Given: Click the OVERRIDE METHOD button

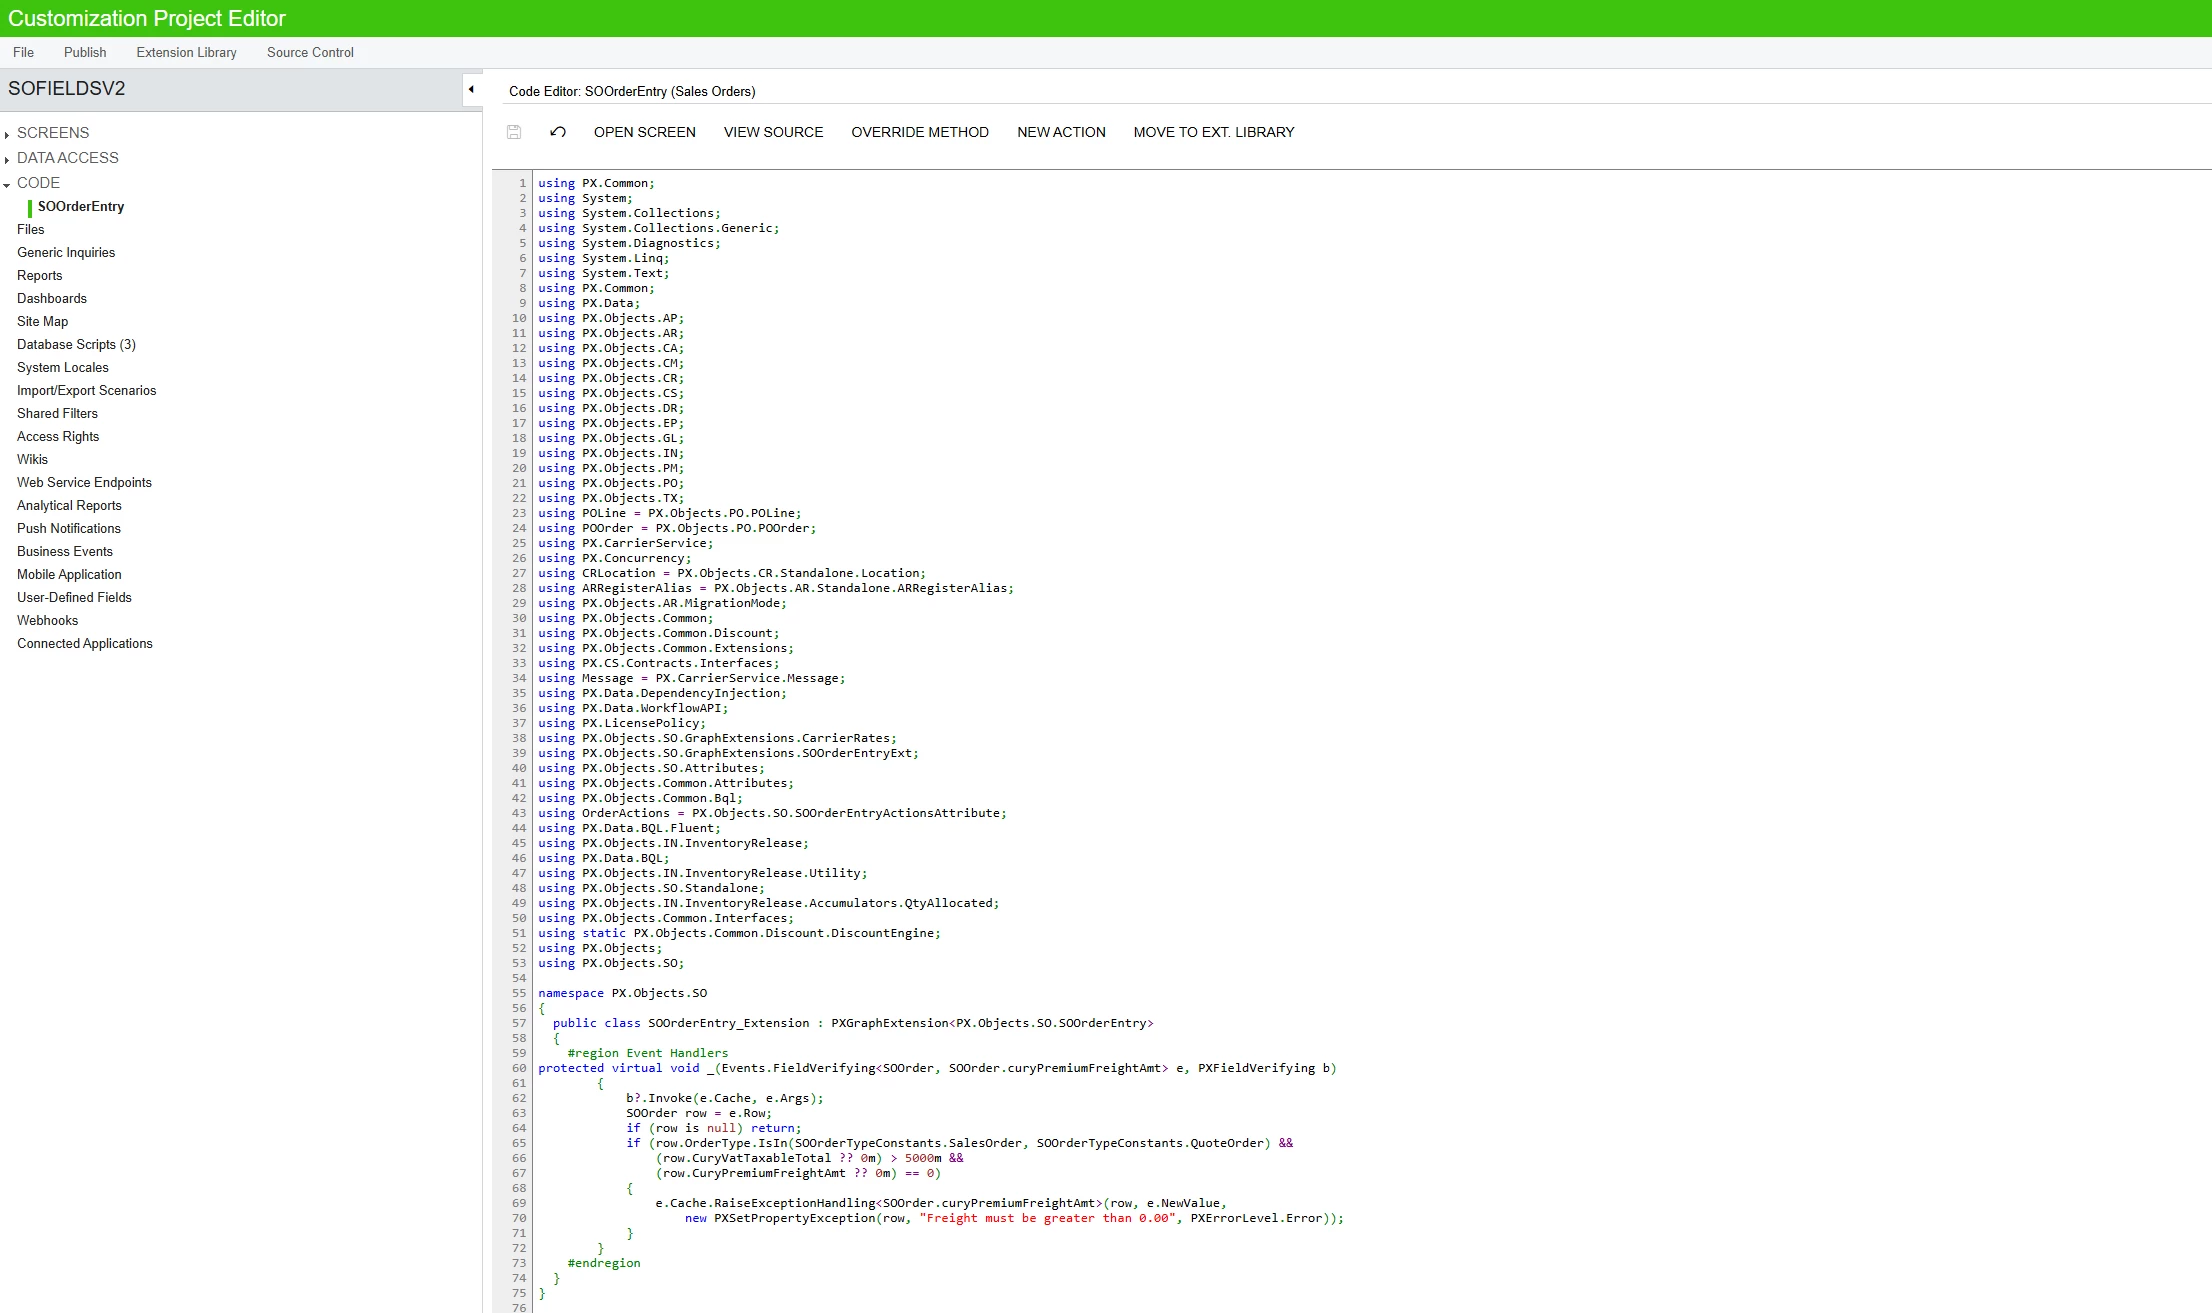Looking at the screenshot, I should click(919, 132).
